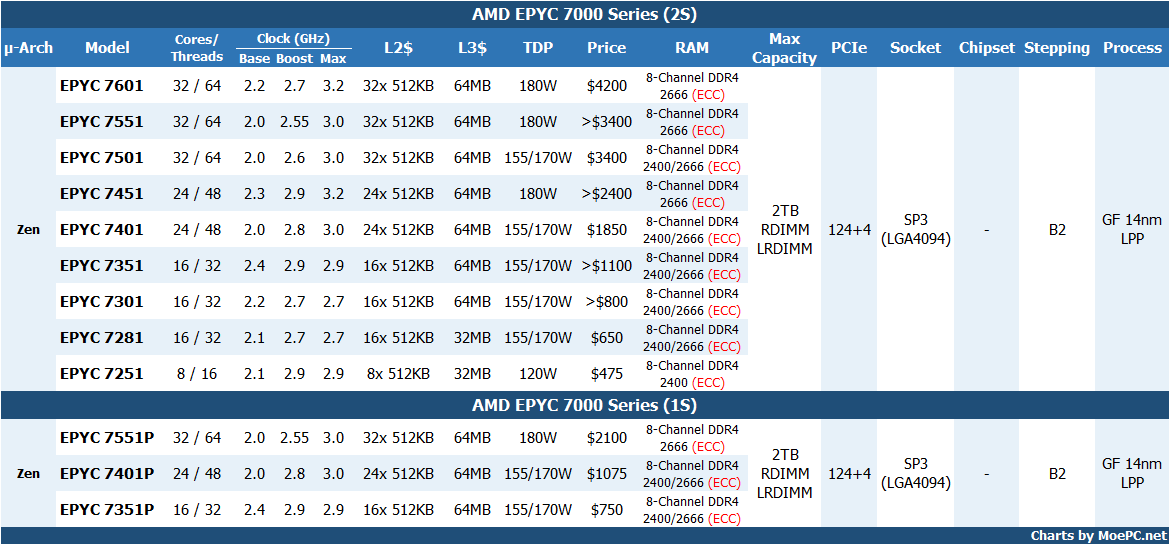Click the 8 / 16 cores of EPYC 7251
Screen dimensions: 1170x545
pos(197,373)
